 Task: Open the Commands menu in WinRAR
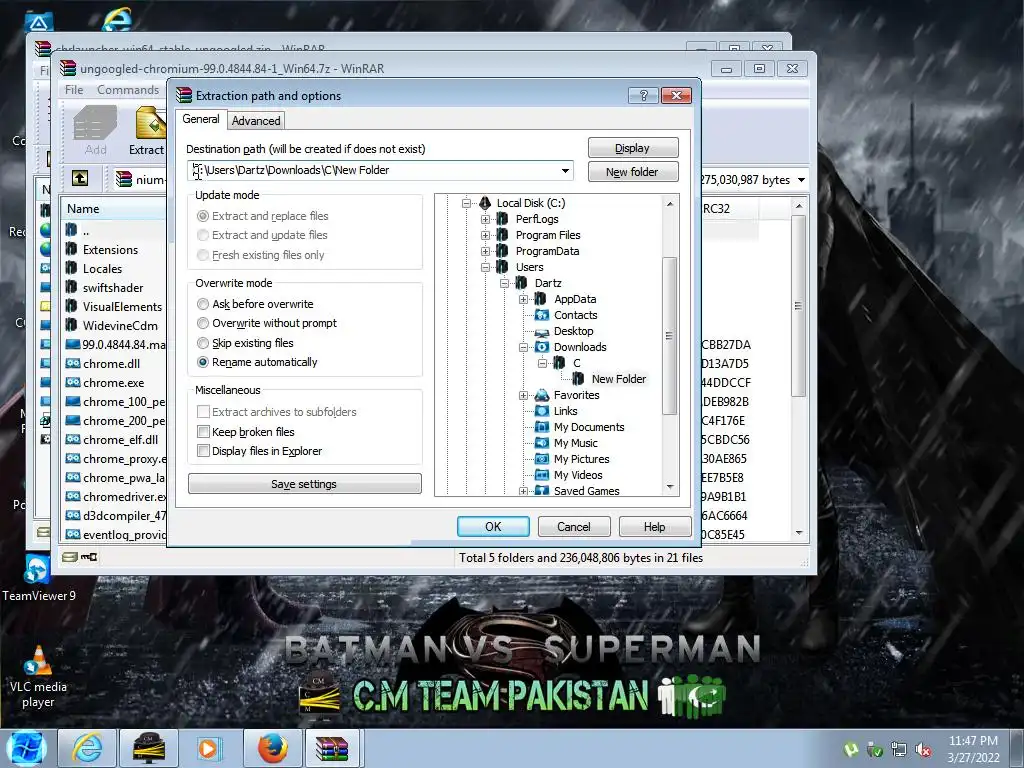coord(128,89)
